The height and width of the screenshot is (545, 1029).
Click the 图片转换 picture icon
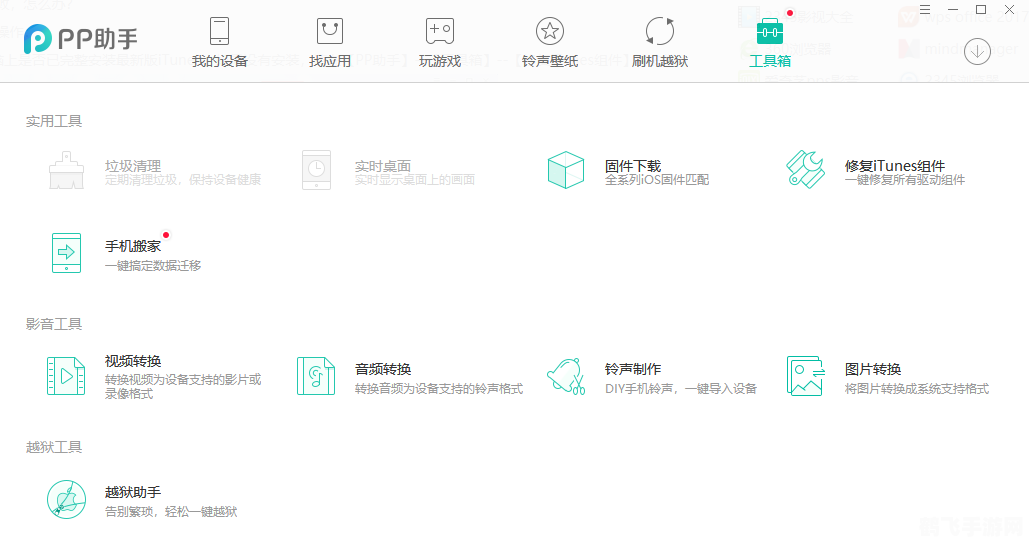pos(805,376)
